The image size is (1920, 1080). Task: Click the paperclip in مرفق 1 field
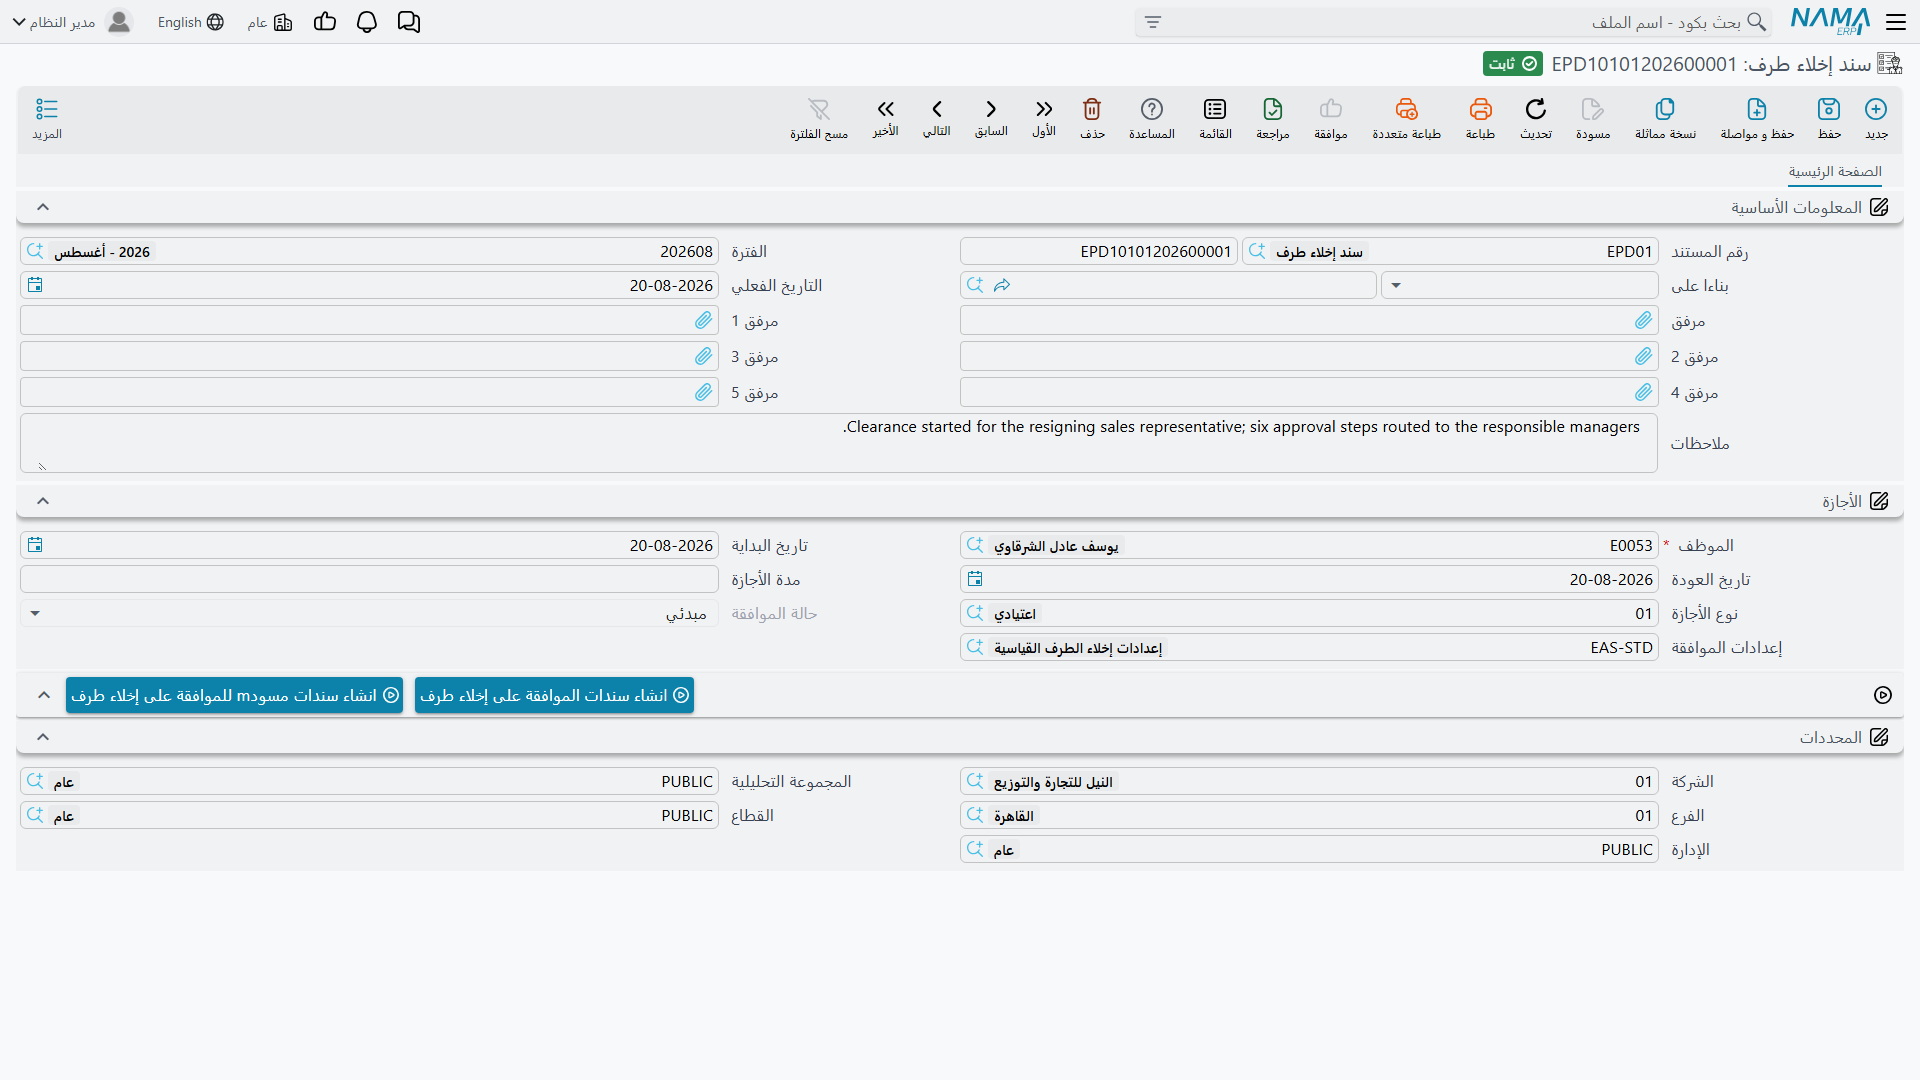click(704, 320)
